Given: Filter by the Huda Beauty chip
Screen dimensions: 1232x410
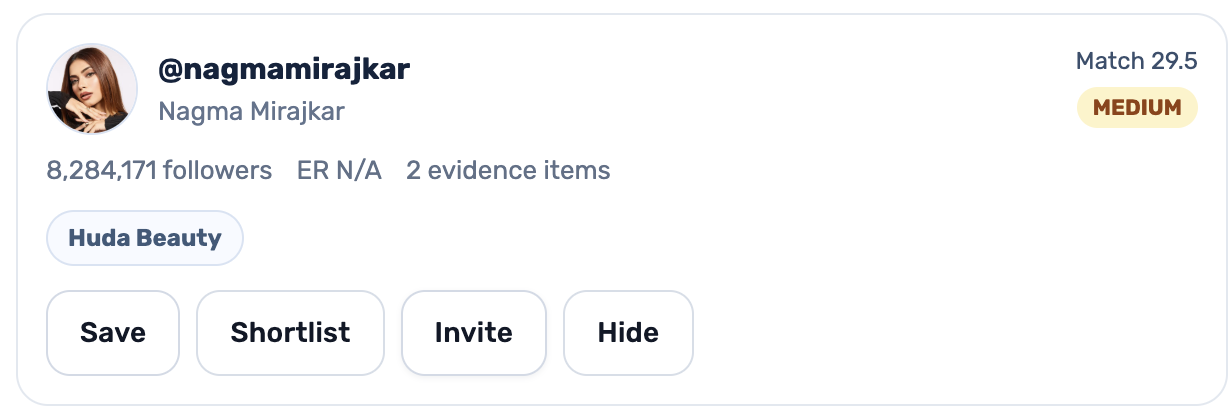Looking at the screenshot, I should [x=145, y=238].
